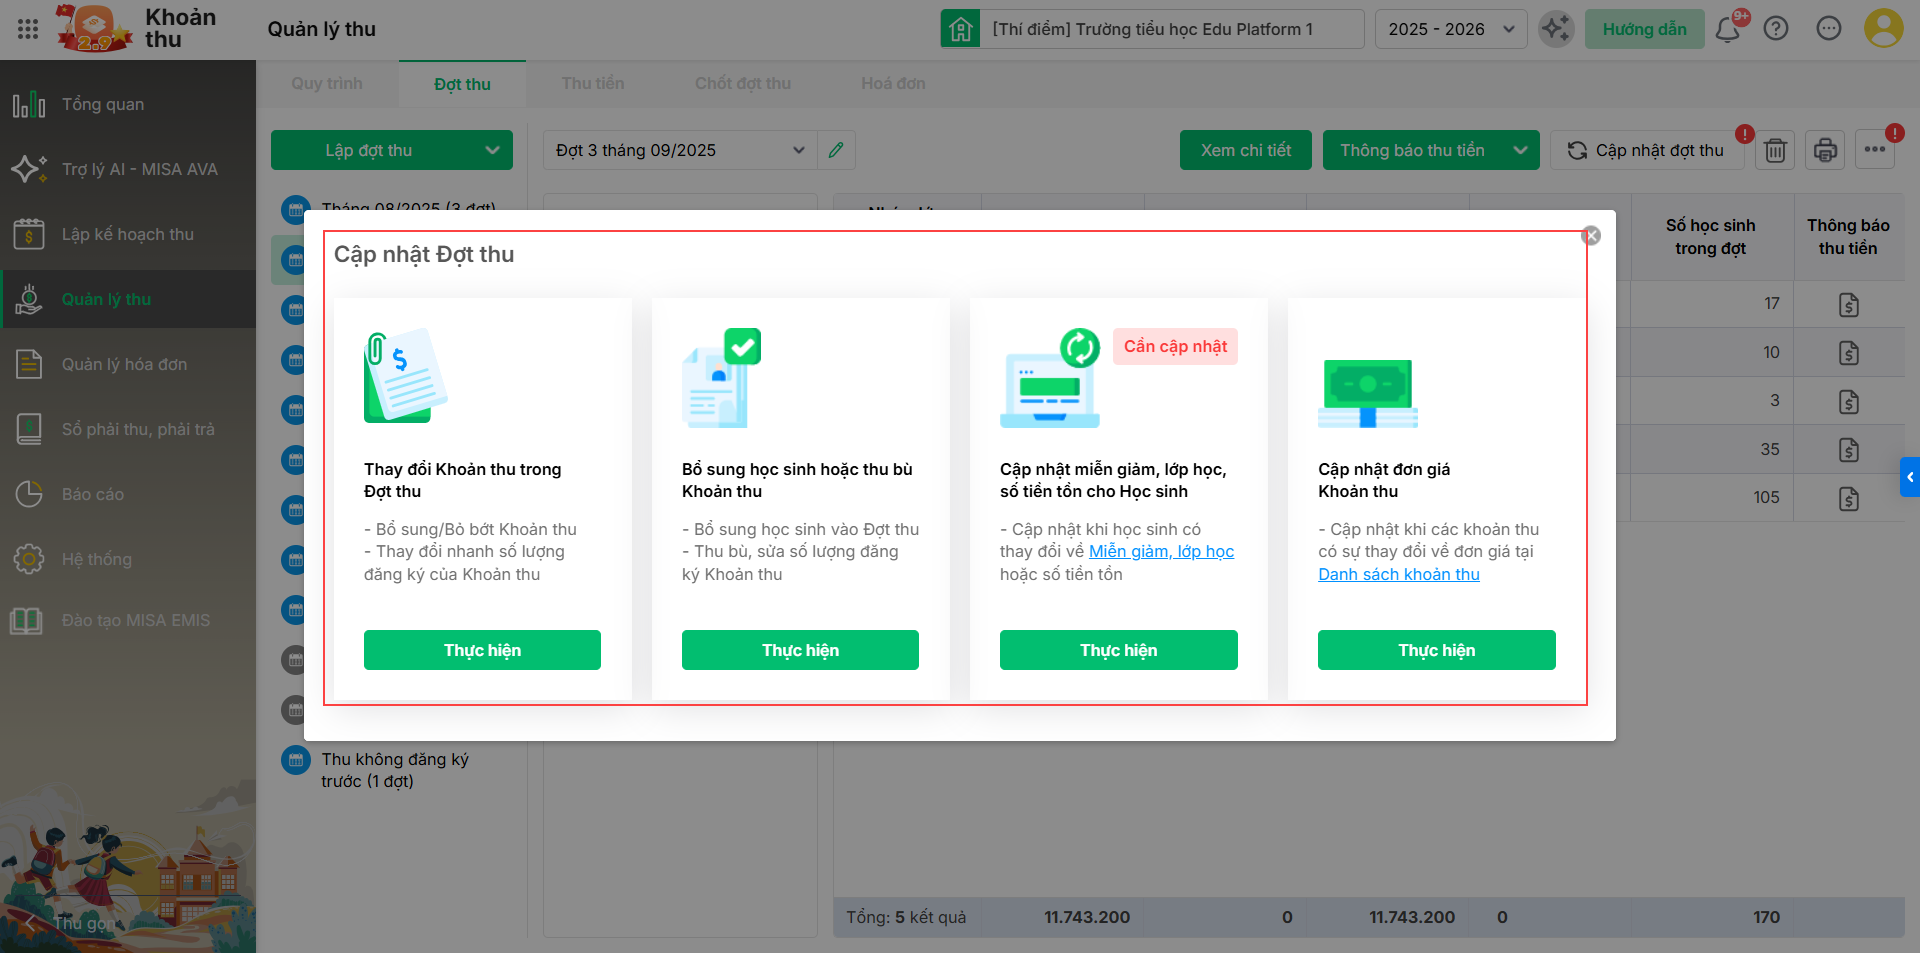Open the Danh sách khoản thu link
The image size is (1920, 953).
click(1398, 574)
